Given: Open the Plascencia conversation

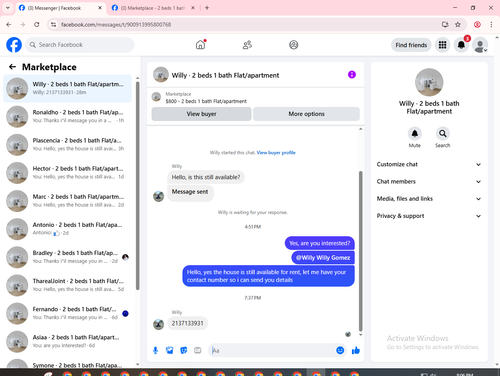Looking at the screenshot, I should tap(67, 145).
